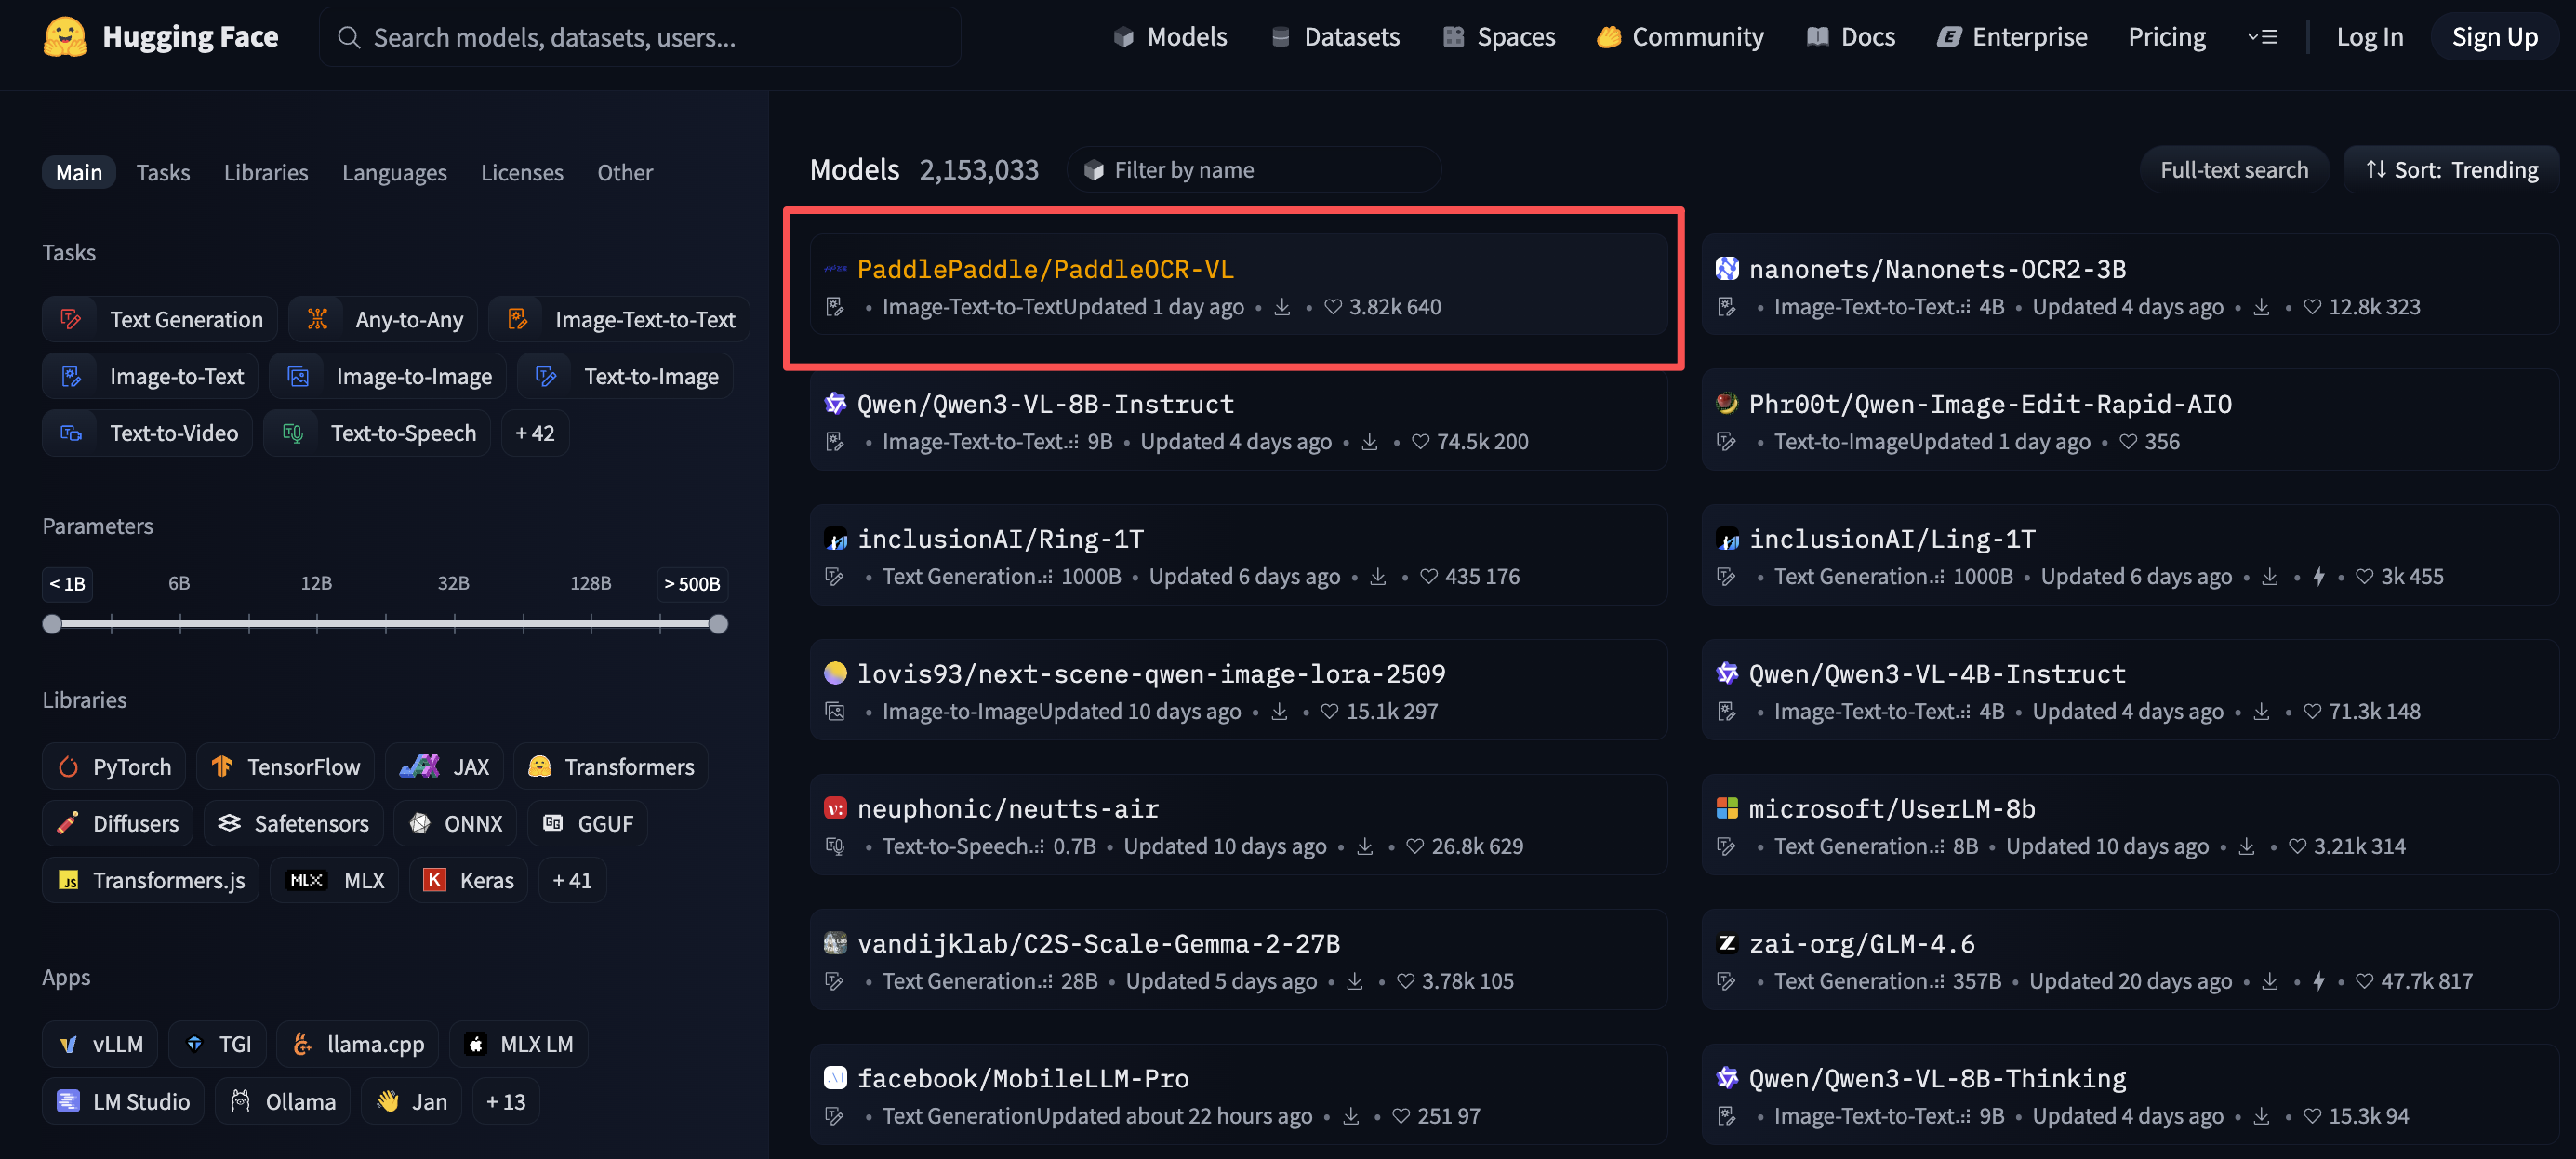Viewport: 2576px width, 1159px height.
Task: Switch to the Libraries filter tab
Action: click(x=266, y=172)
